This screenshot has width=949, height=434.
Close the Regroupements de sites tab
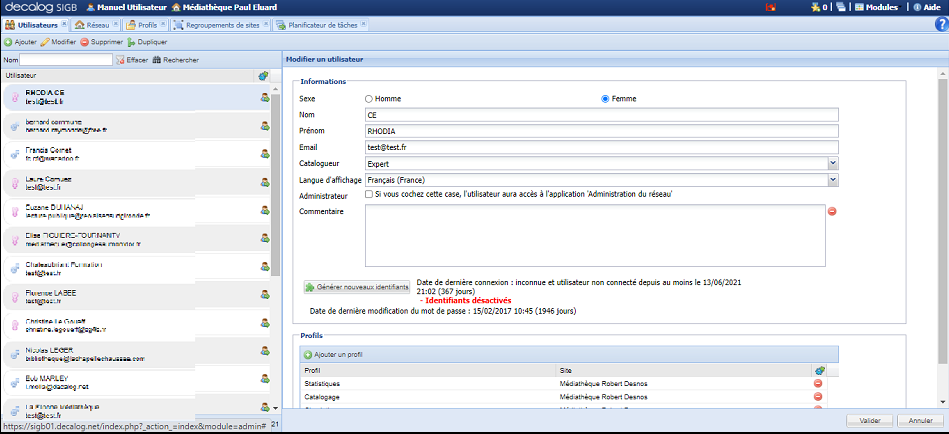265,24
